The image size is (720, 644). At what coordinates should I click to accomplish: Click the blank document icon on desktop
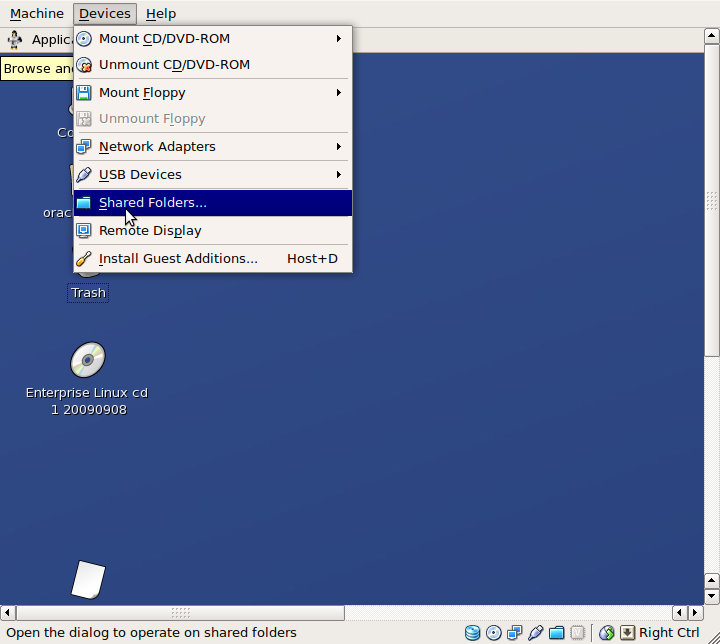[x=88, y=580]
